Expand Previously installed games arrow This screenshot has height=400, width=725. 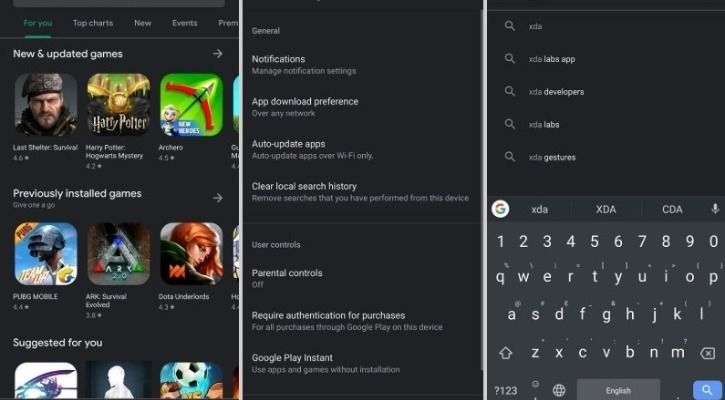(x=218, y=198)
